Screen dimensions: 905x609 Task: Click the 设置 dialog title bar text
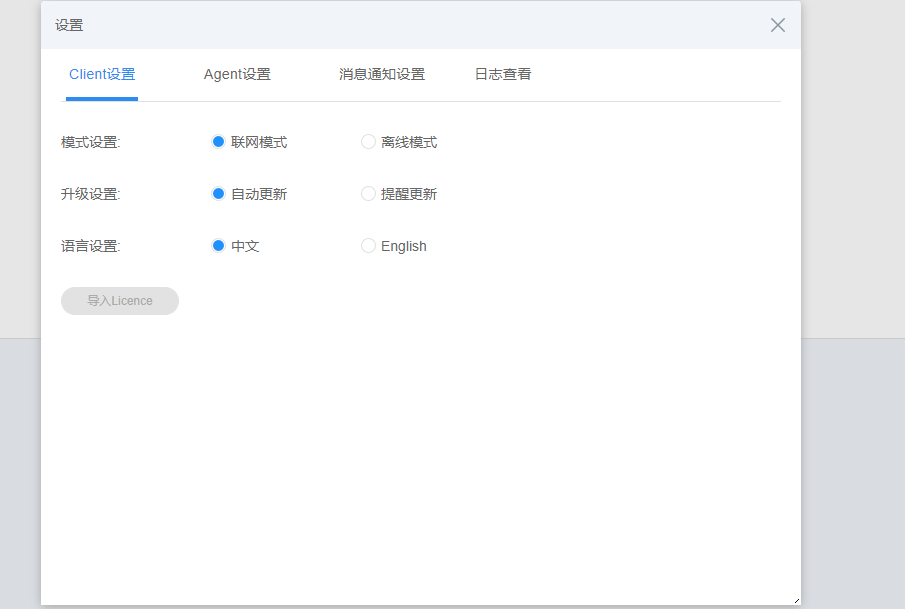70,26
